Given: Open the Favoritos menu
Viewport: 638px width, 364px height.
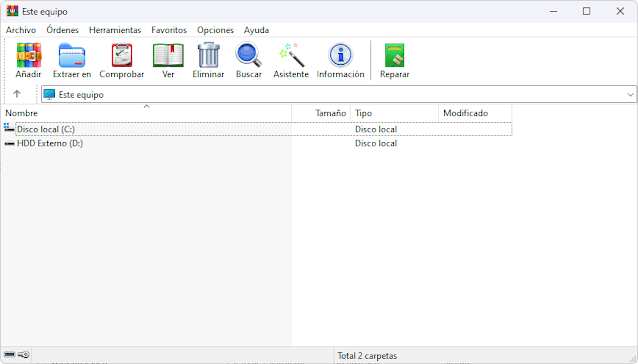Looking at the screenshot, I should pos(169,30).
